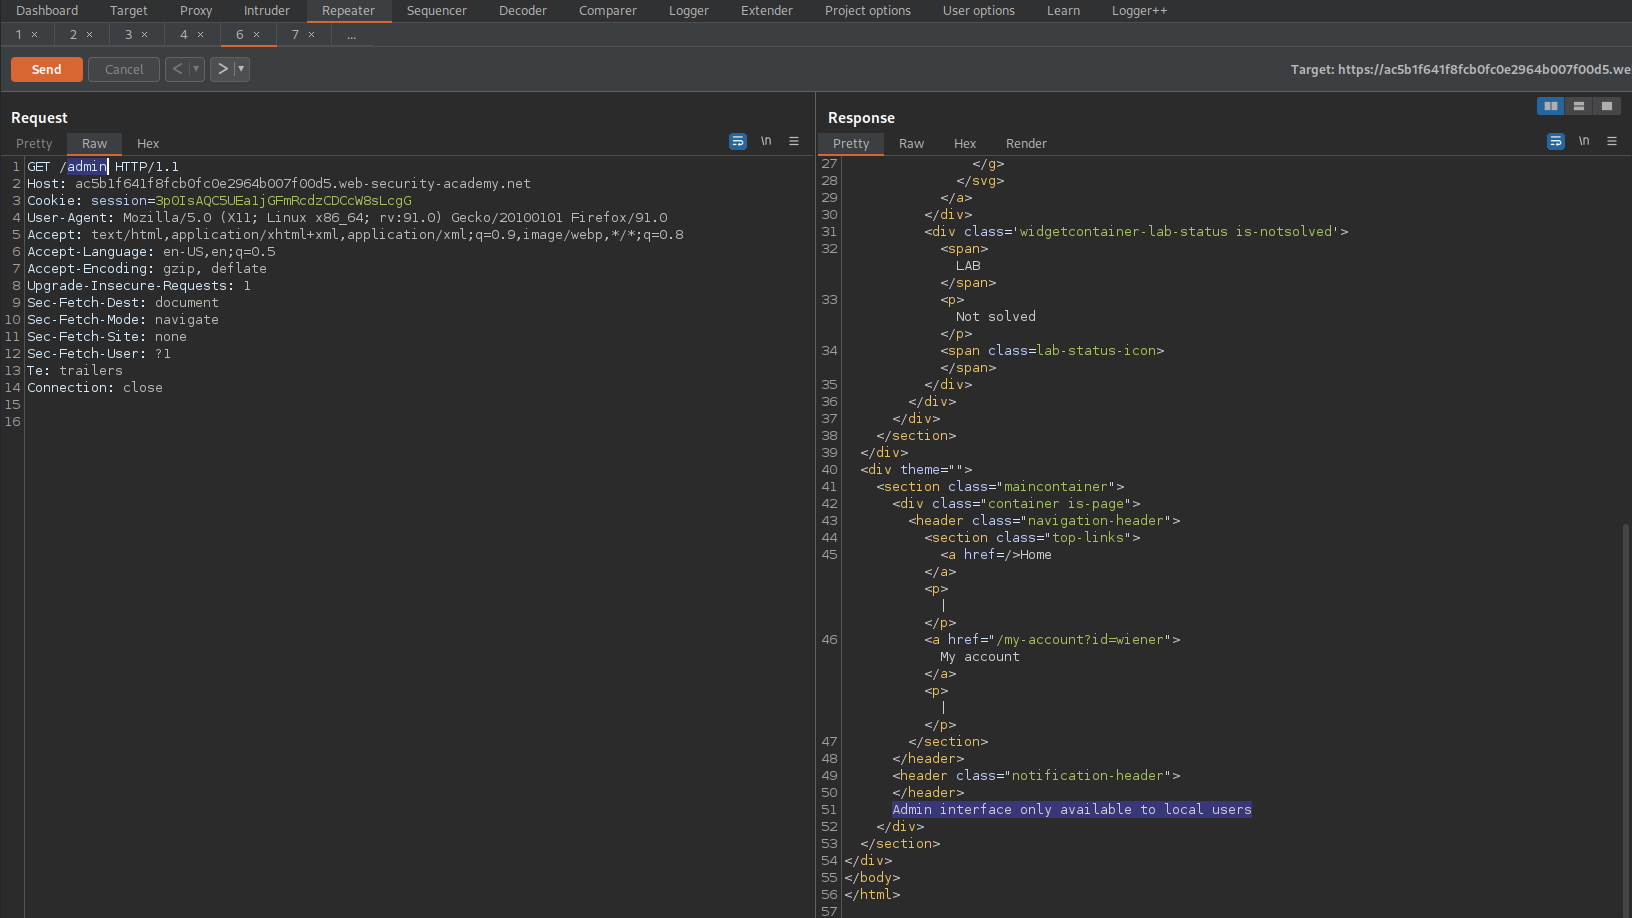Close Repeater tab 3 with its × icon

pos(144,35)
